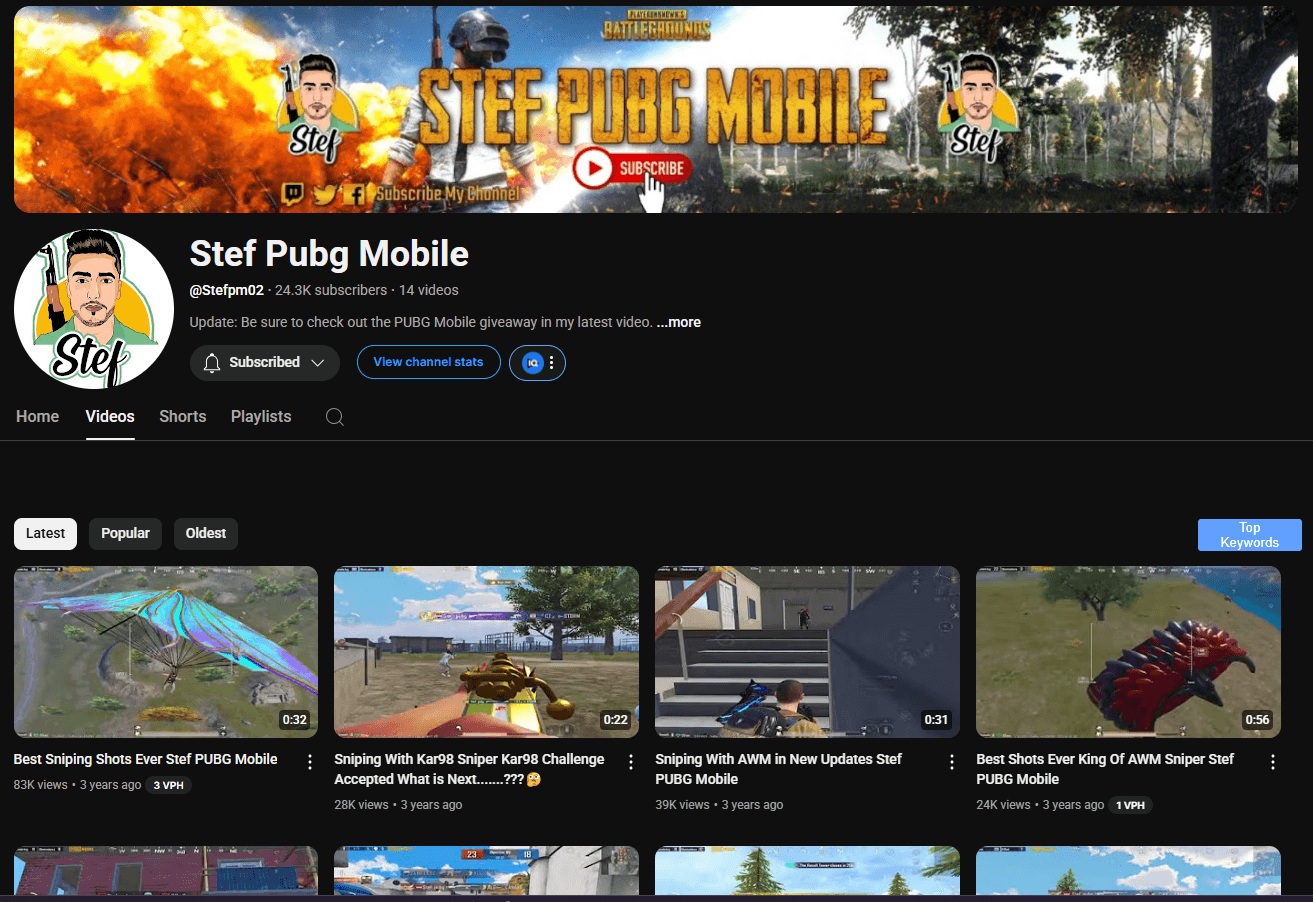Expand the Subscribed notification dropdown chevron
Screen dimensions: 1313x902
318,363
